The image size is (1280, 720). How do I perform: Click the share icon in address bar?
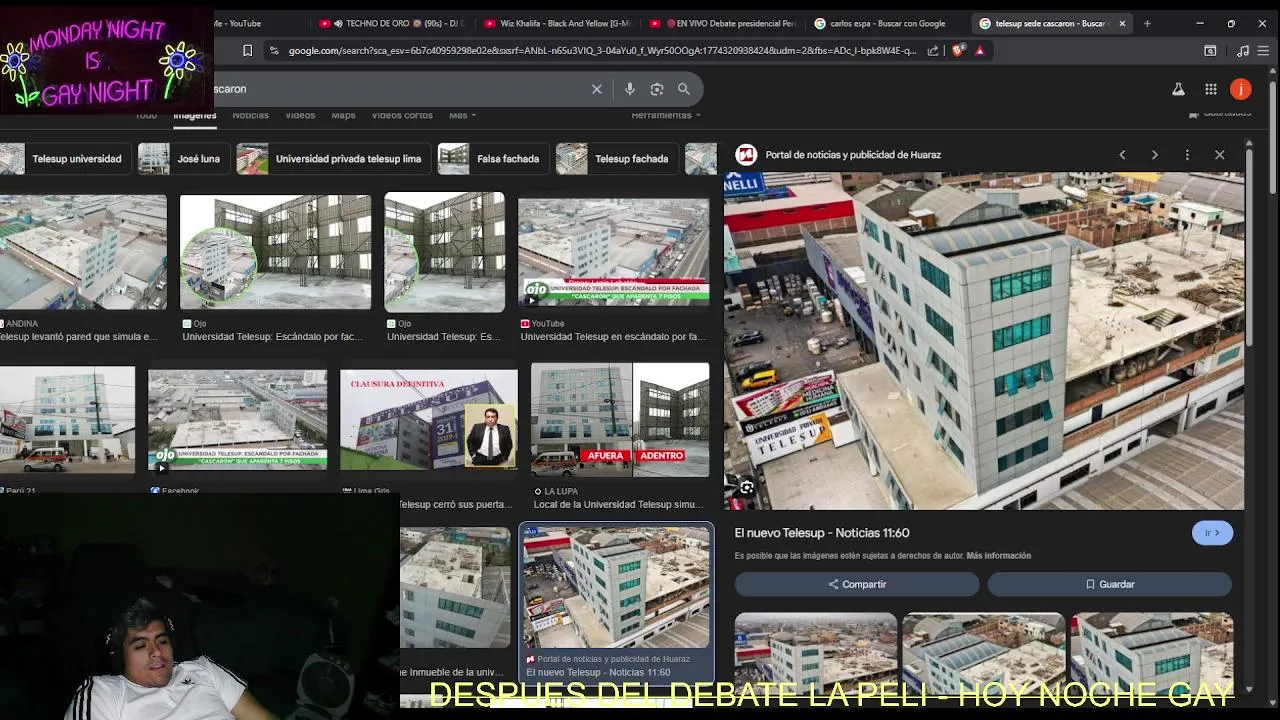click(x=933, y=50)
